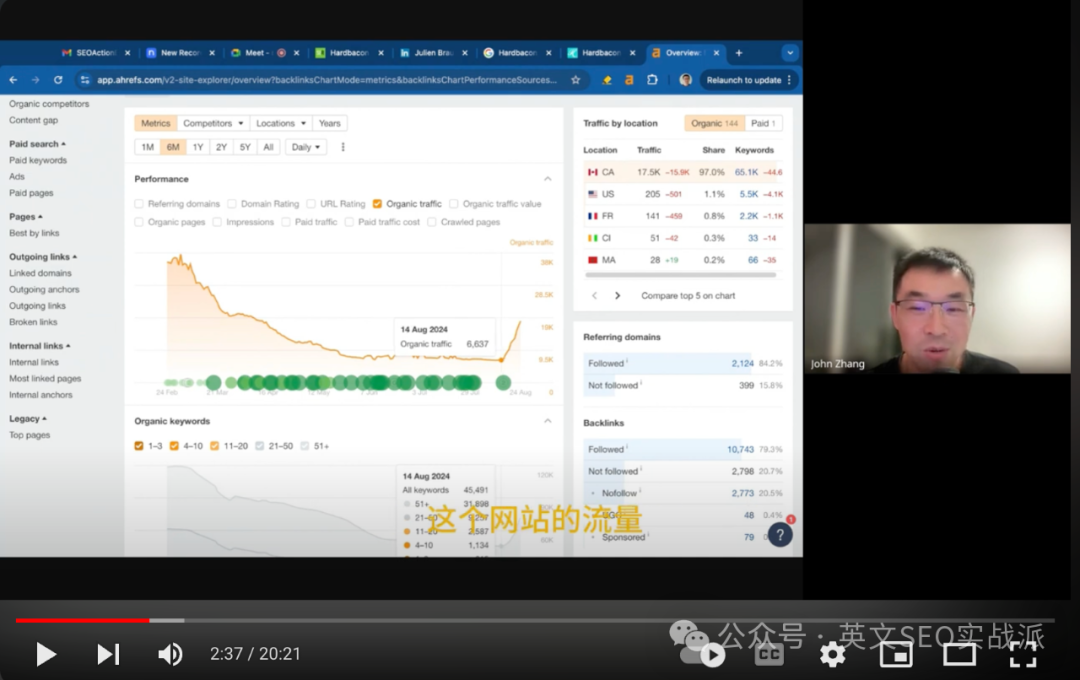This screenshot has height=680, width=1080.
Task: Open the chart's three-dot more options menu
Action: pos(343,147)
